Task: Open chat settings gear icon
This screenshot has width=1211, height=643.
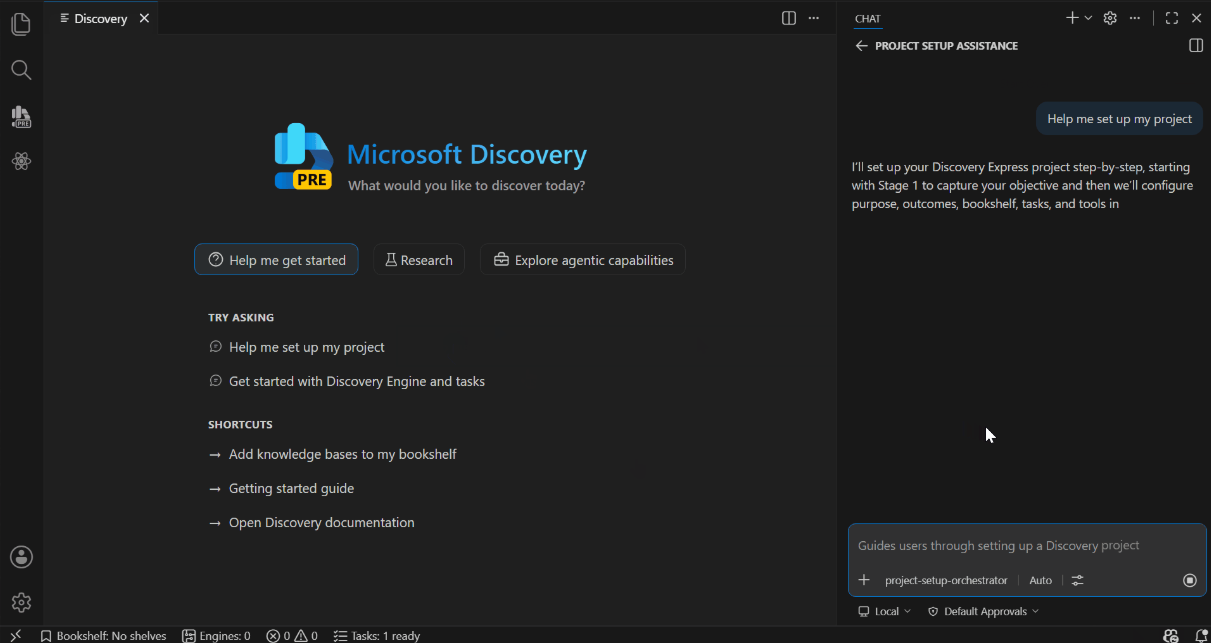Action: tap(1110, 18)
